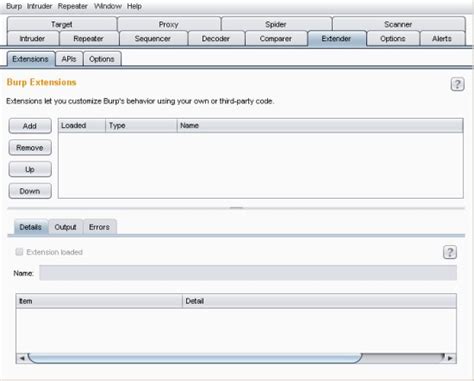Show the Details tab
The image size is (474, 381).
click(x=31, y=227)
